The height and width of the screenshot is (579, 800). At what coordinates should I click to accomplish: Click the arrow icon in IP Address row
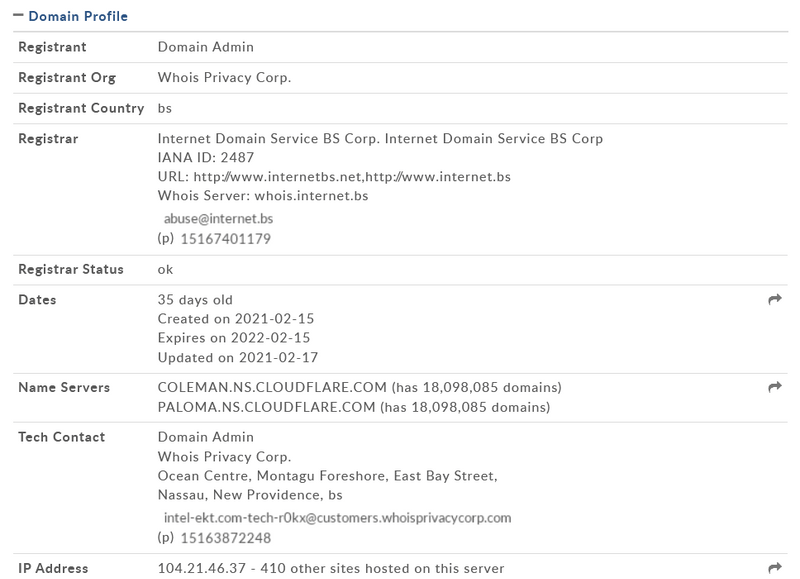click(774, 567)
